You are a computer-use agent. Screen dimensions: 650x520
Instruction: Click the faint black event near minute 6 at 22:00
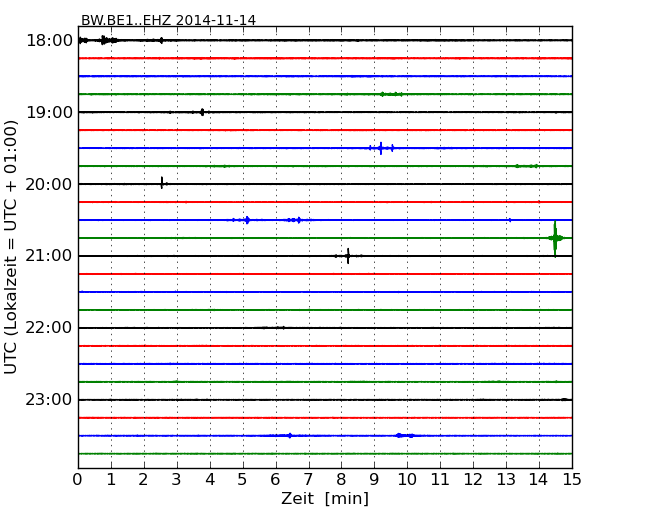point(274,328)
